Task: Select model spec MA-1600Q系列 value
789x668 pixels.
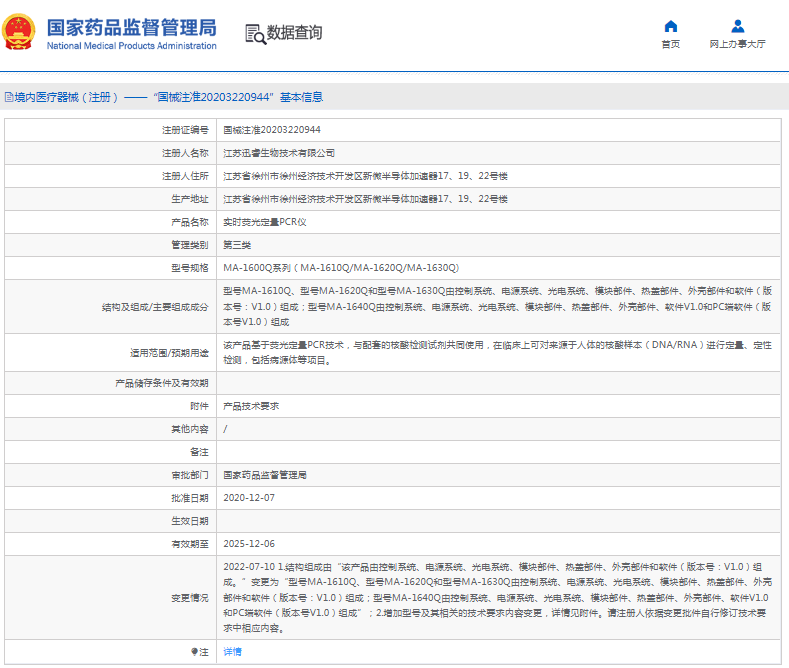Action: pyautogui.click(x=341, y=268)
